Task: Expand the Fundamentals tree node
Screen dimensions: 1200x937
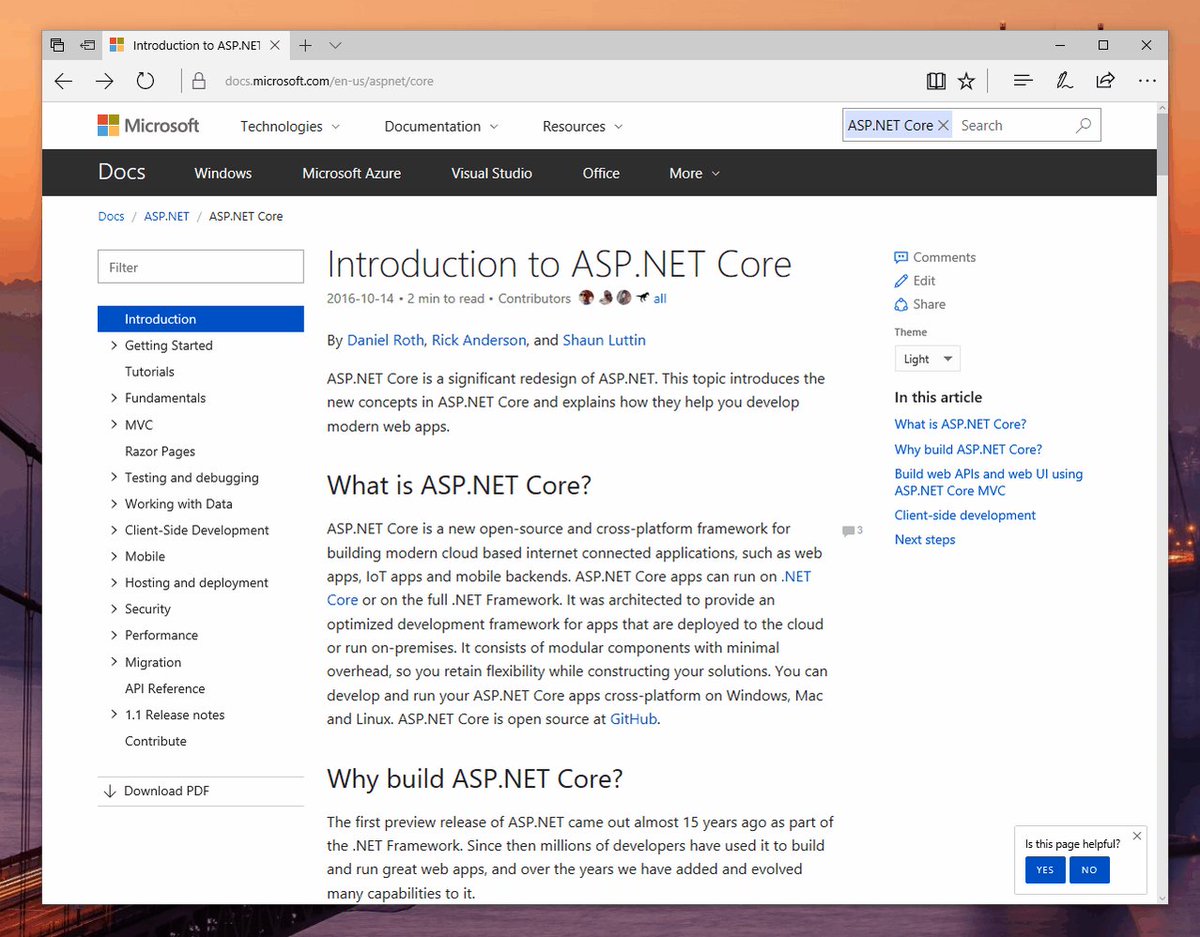Action: click(114, 398)
